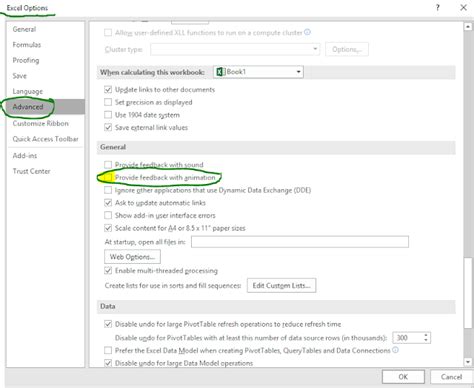Click the PivotTable rows number field

coord(408,338)
